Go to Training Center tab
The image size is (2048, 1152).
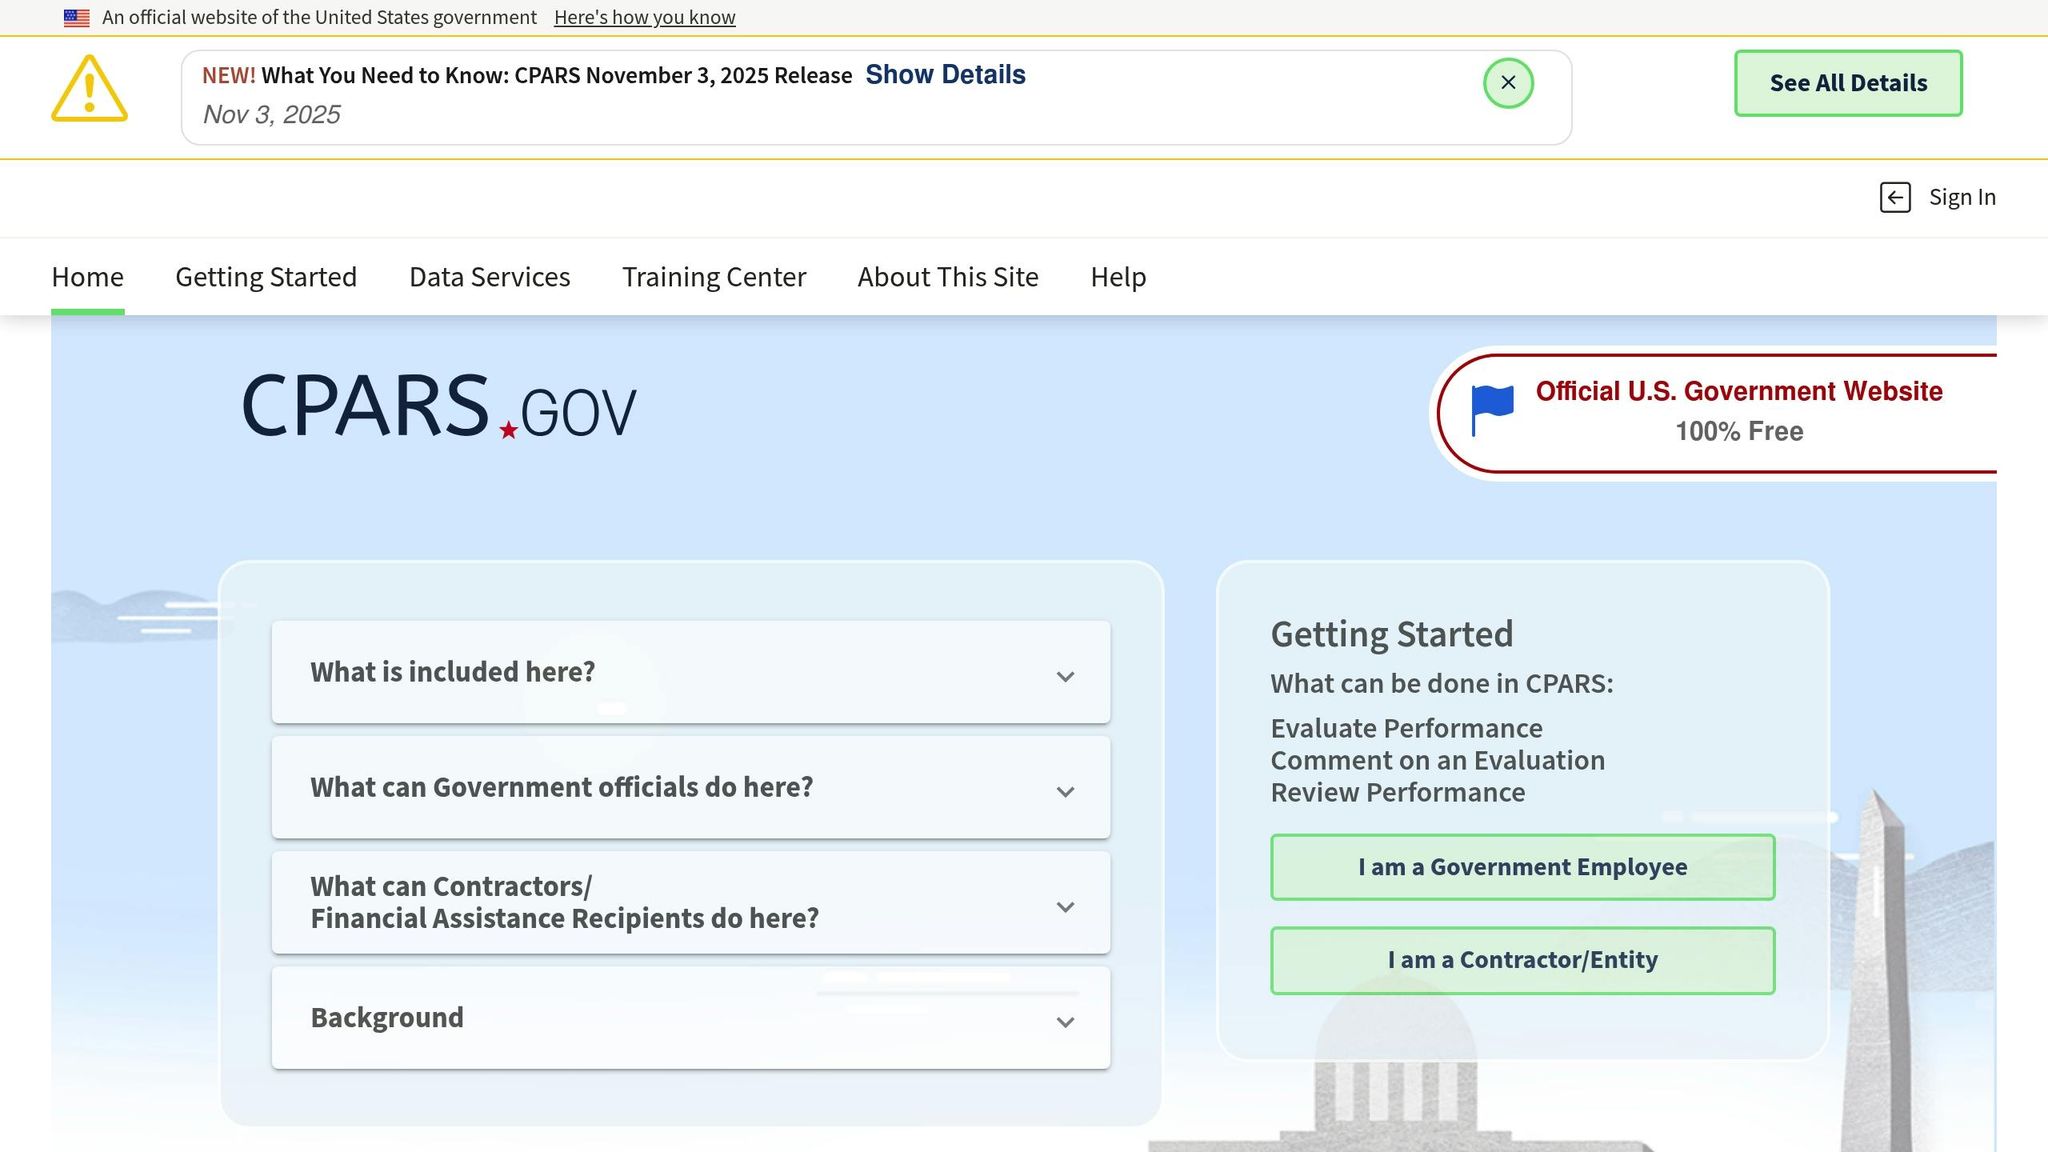click(x=714, y=277)
